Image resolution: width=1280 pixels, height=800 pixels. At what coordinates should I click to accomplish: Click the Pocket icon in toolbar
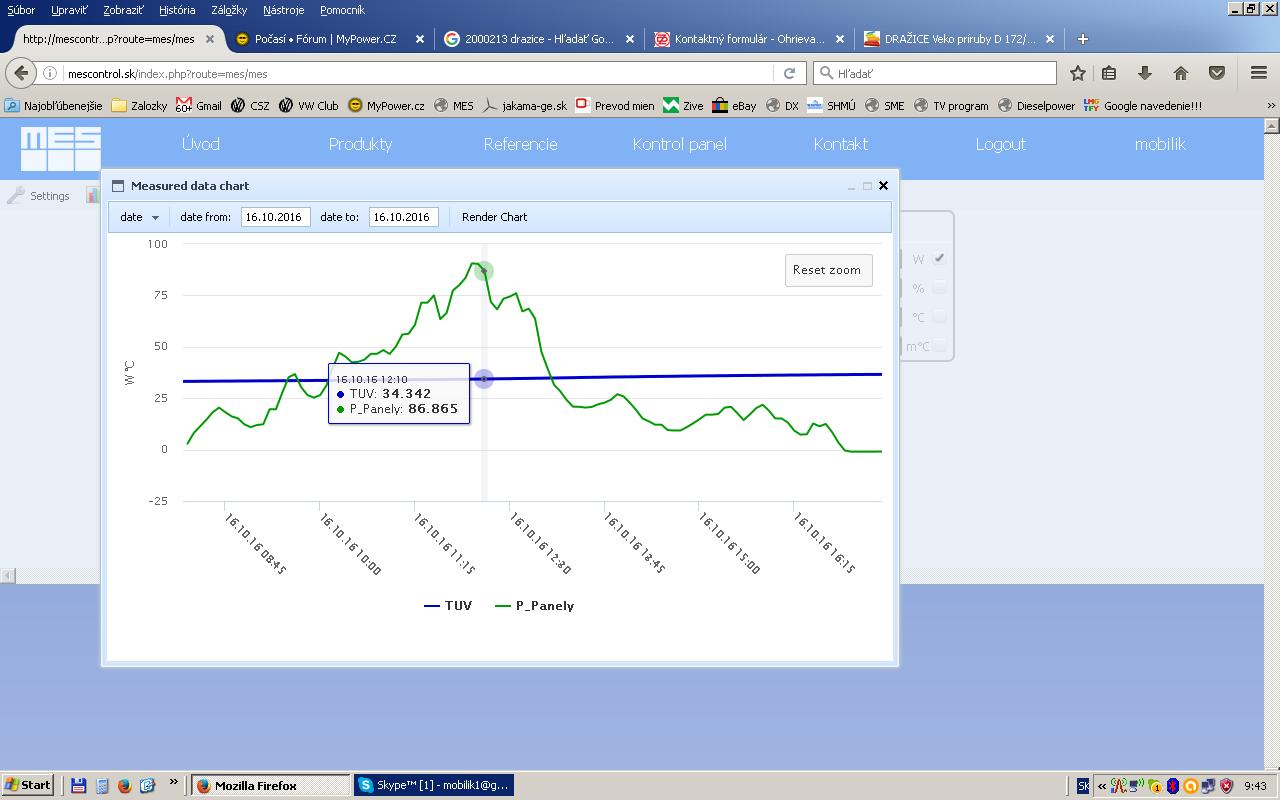click(1217, 73)
